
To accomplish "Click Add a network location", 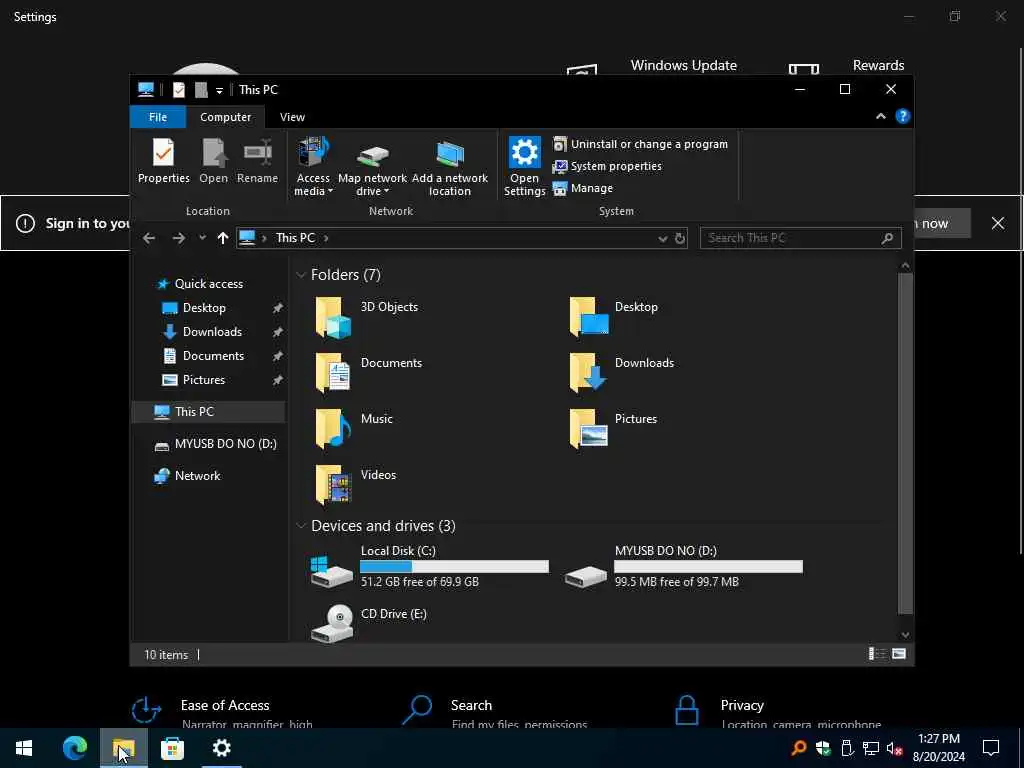I will [450, 167].
